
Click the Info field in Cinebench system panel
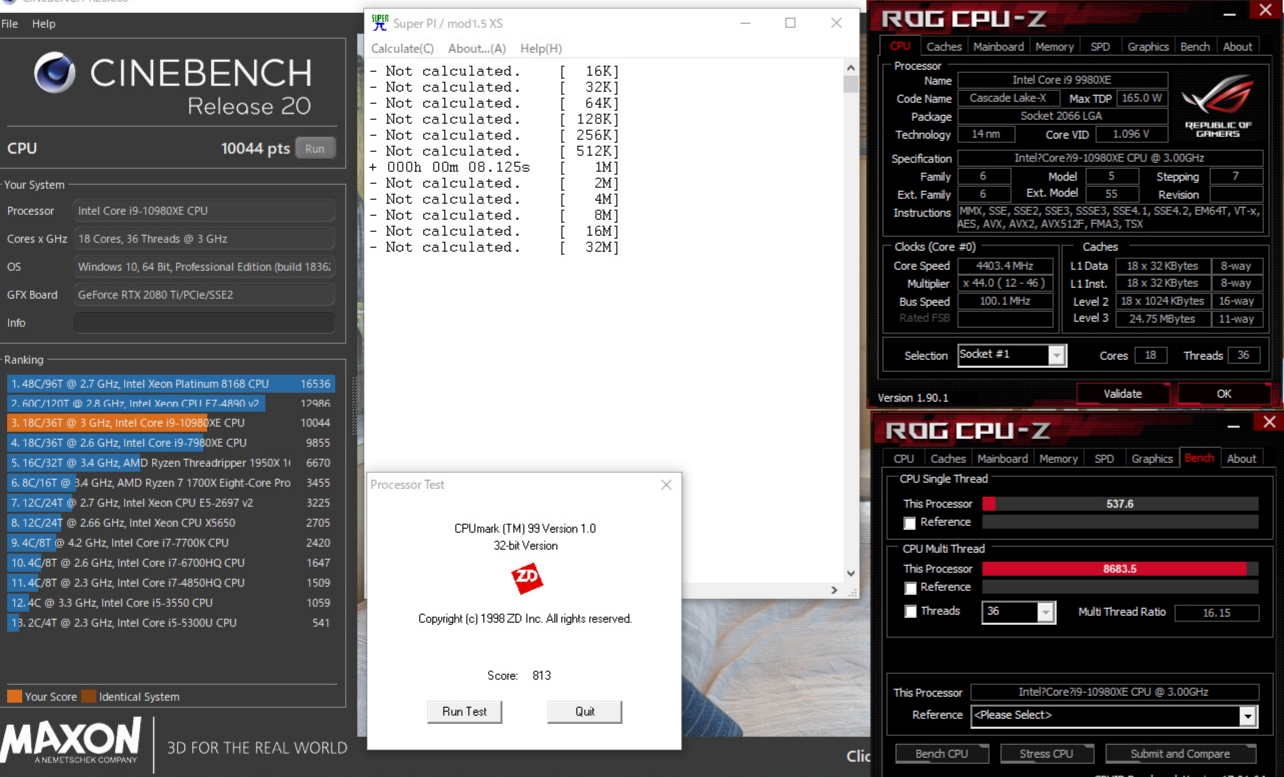(x=204, y=323)
